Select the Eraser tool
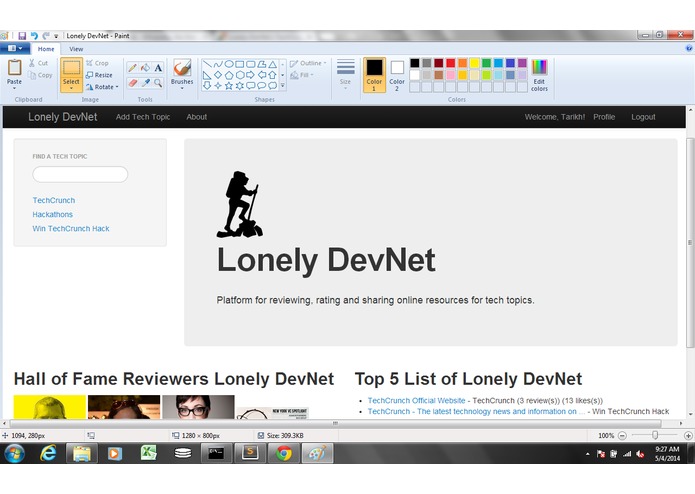Image resolution: width=695 pixels, height=494 pixels. click(x=132, y=83)
